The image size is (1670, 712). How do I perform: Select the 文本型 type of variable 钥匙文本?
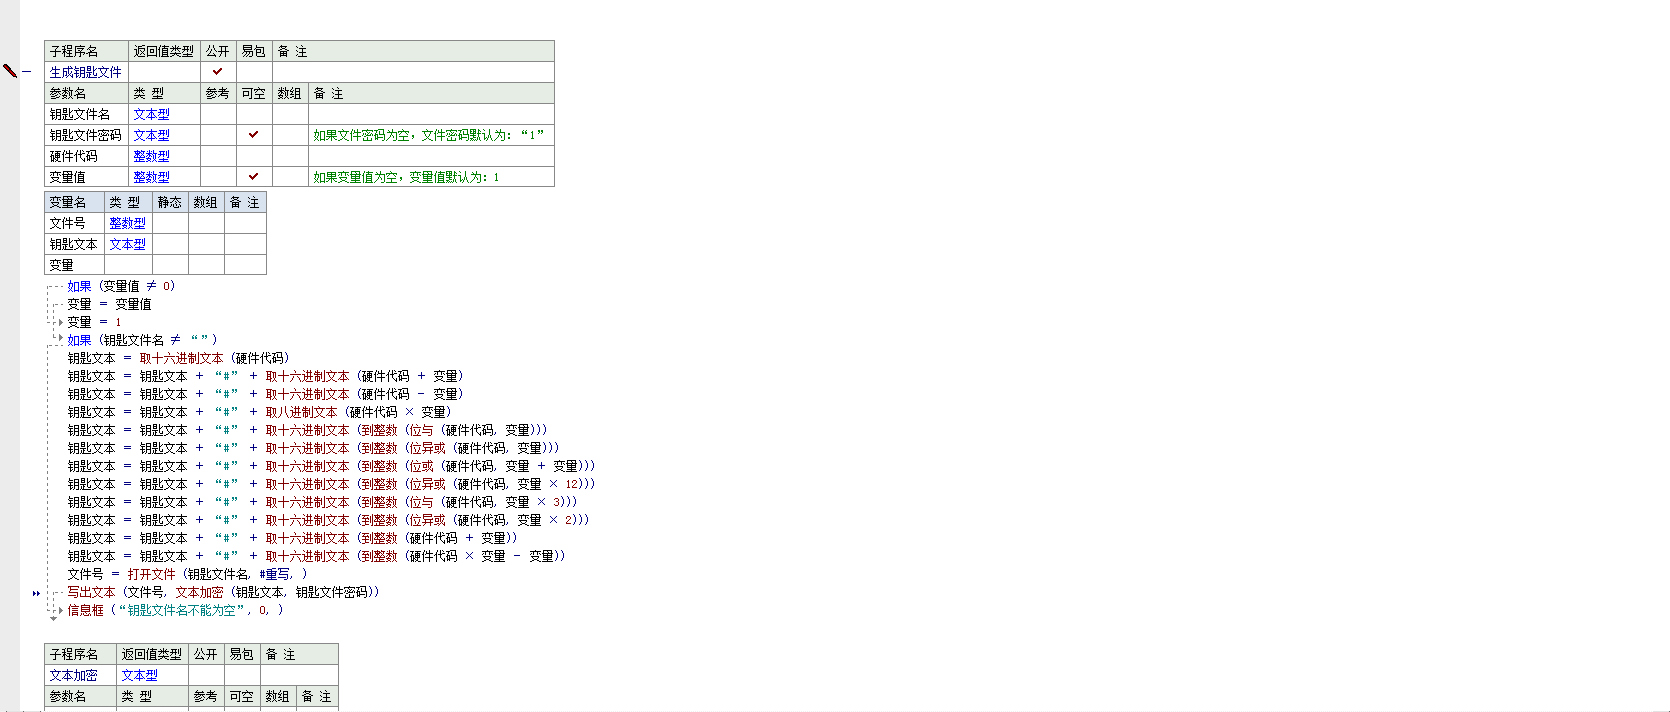127,244
